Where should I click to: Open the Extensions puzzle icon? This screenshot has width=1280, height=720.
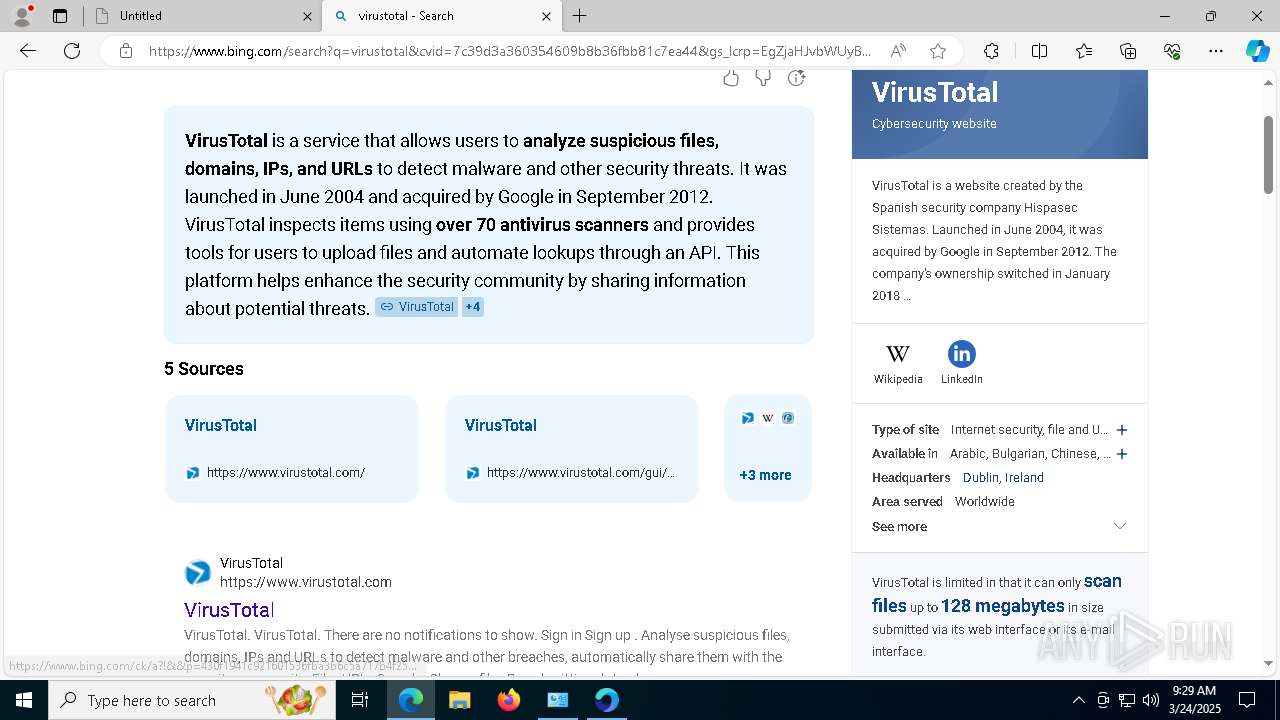(x=991, y=51)
